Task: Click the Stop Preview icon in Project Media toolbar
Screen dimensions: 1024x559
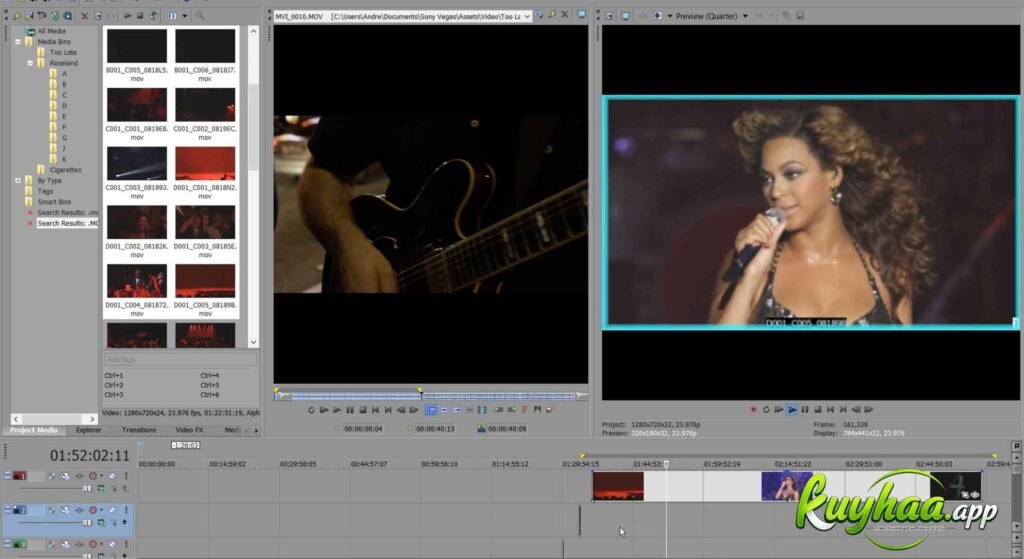Action: (140, 16)
